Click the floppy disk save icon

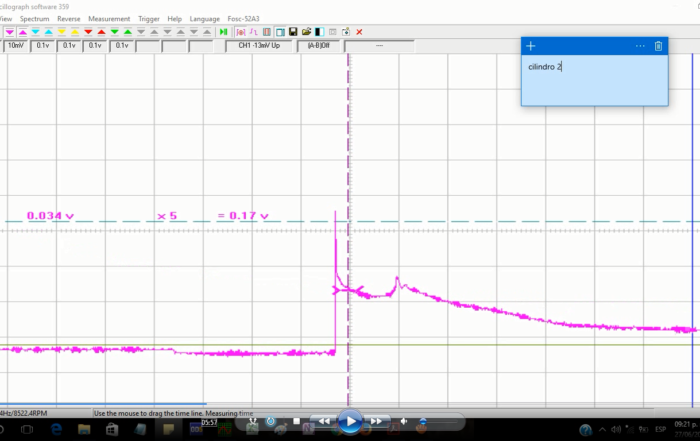point(293,32)
